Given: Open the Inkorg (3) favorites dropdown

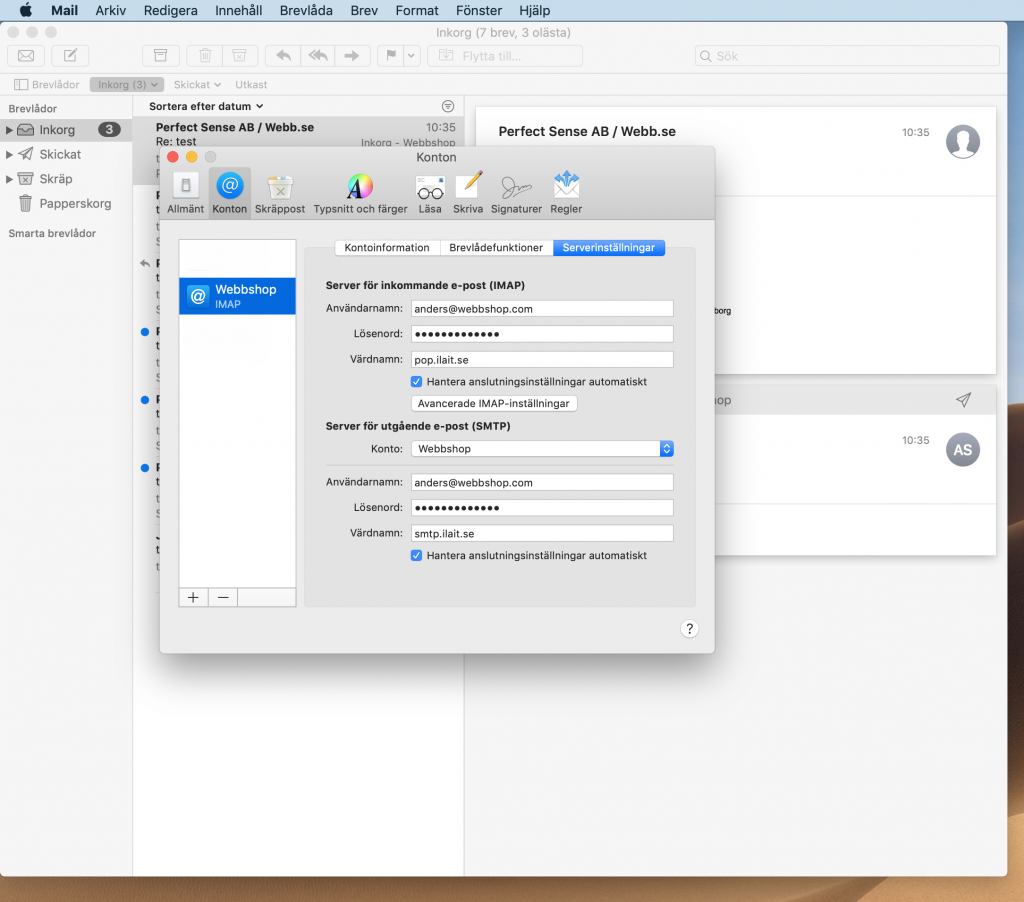Looking at the screenshot, I should (x=127, y=84).
